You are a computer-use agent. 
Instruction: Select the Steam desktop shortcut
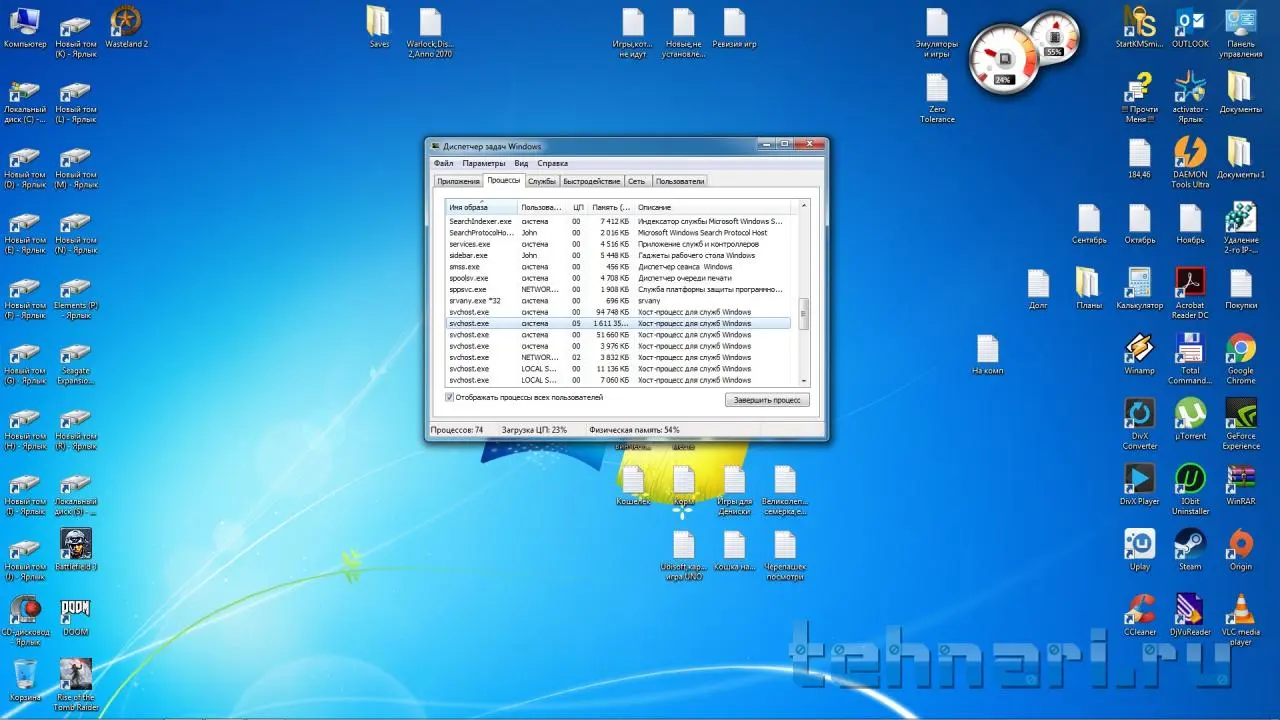pos(1190,545)
